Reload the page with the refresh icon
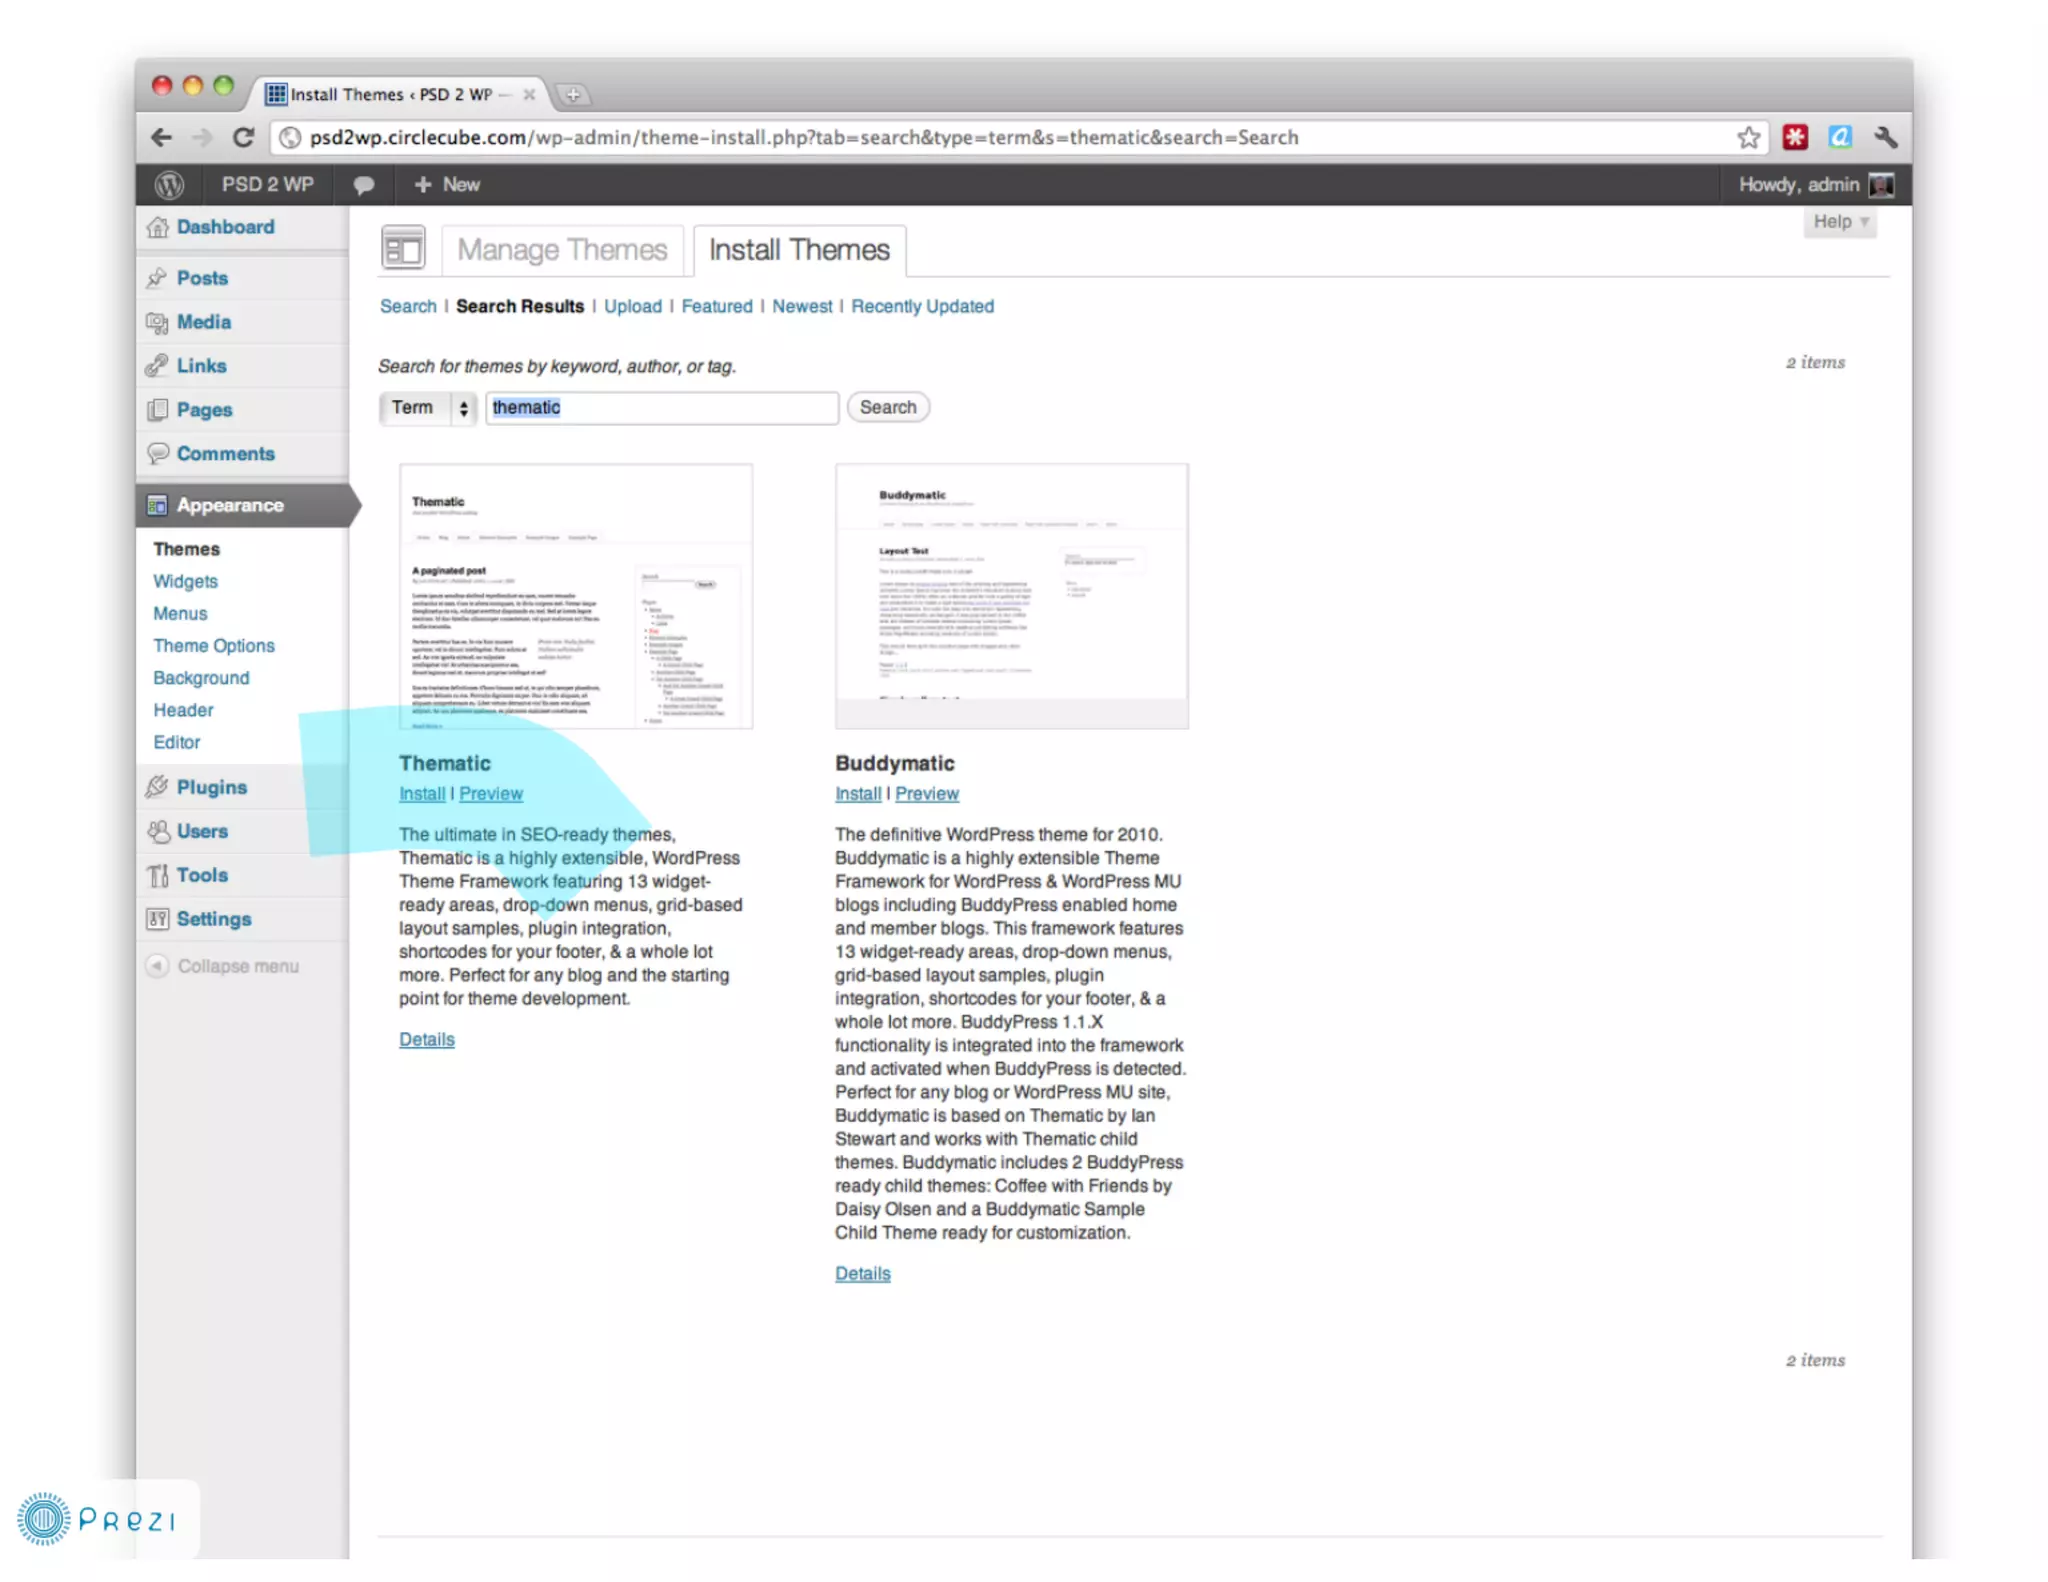Viewport: 2048px width, 1582px height. [243, 137]
